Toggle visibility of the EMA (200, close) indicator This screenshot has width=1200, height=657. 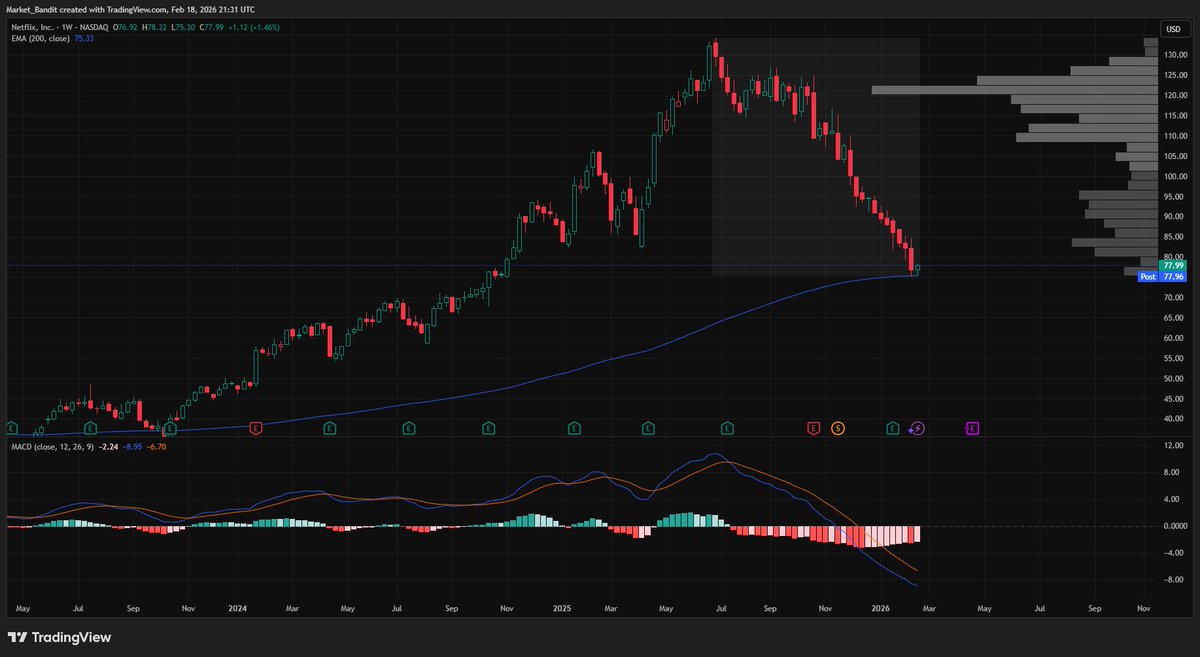[40, 38]
